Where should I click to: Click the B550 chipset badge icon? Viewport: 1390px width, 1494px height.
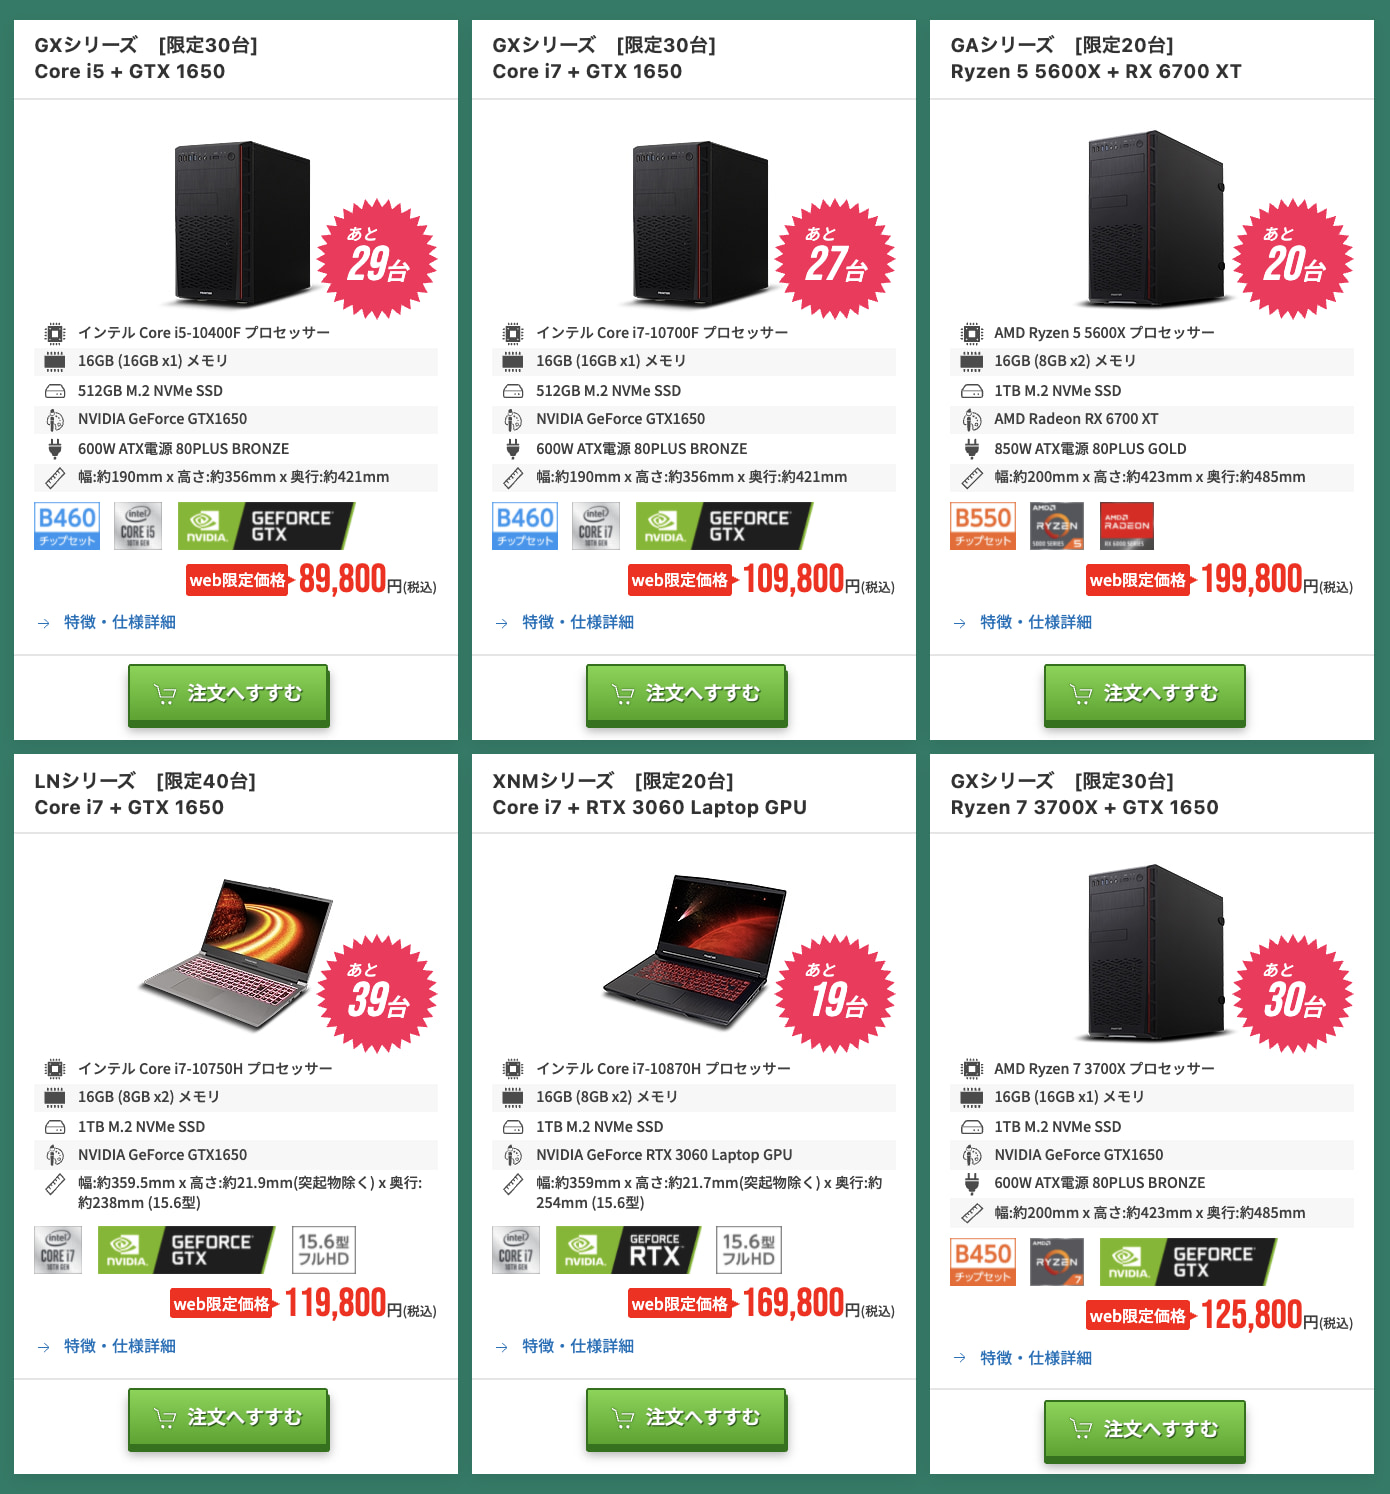point(983,526)
